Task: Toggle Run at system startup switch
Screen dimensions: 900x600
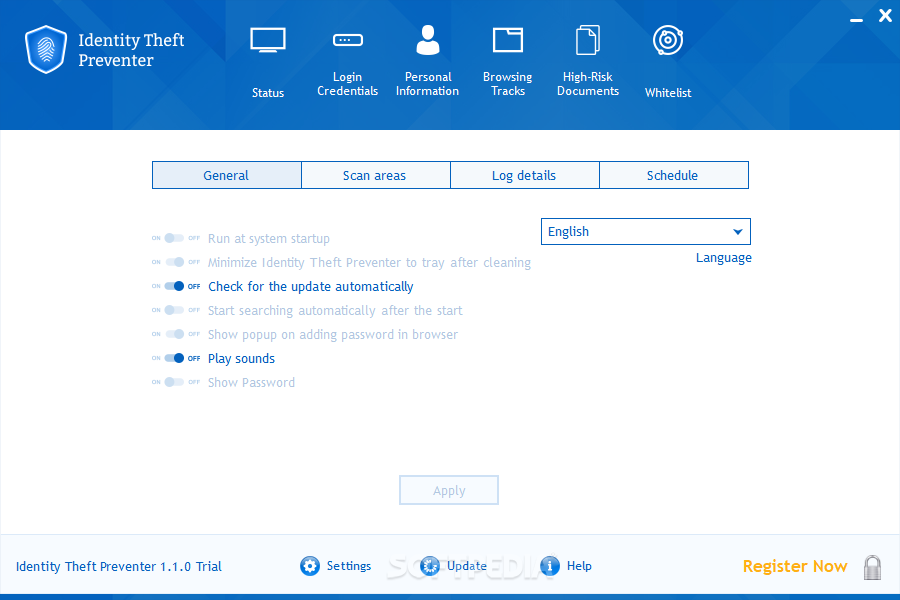Action: [x=174, y=238]
